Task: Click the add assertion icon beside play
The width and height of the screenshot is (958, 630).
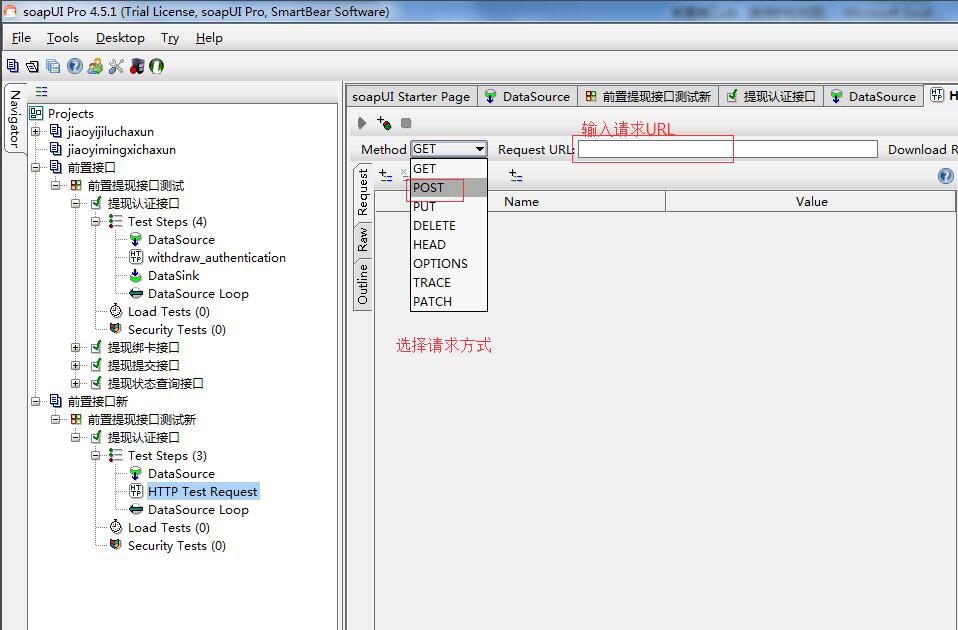Action: pos(384,123)
